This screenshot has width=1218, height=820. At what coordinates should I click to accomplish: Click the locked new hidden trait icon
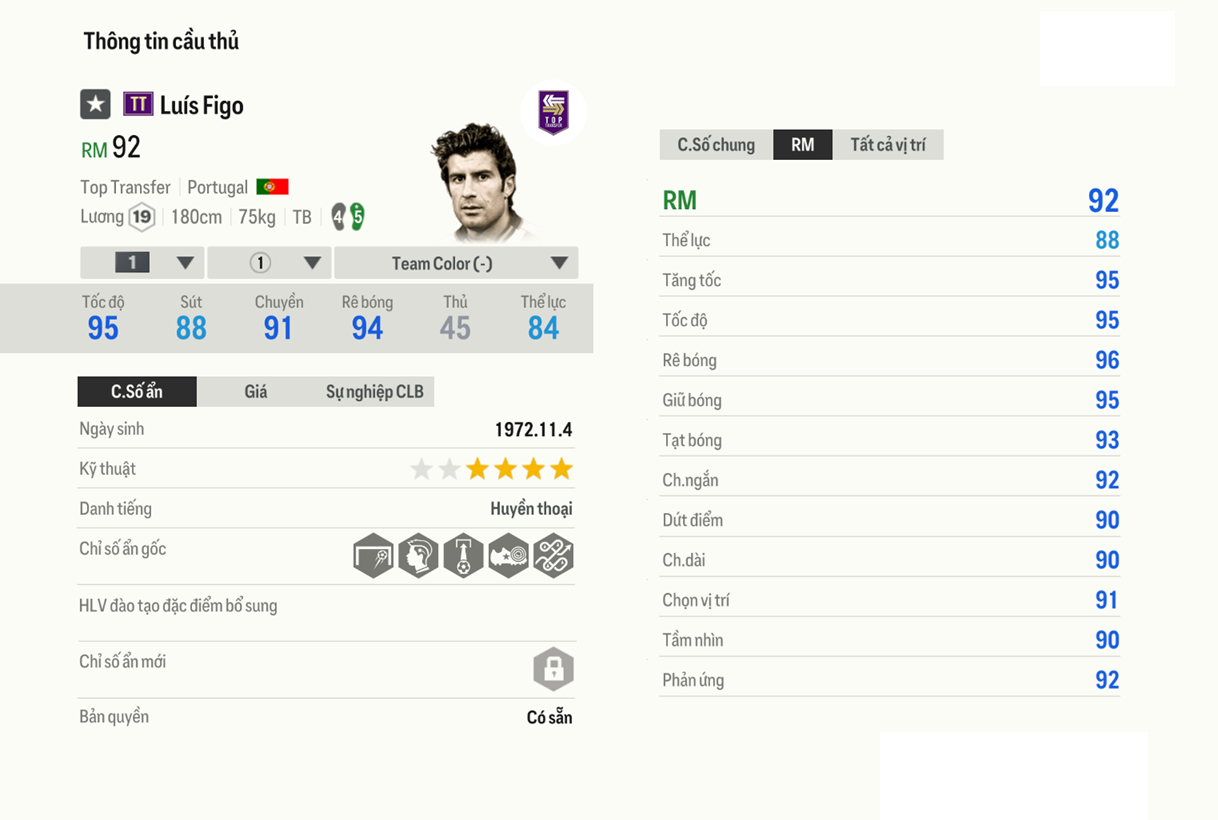[553, 669]
